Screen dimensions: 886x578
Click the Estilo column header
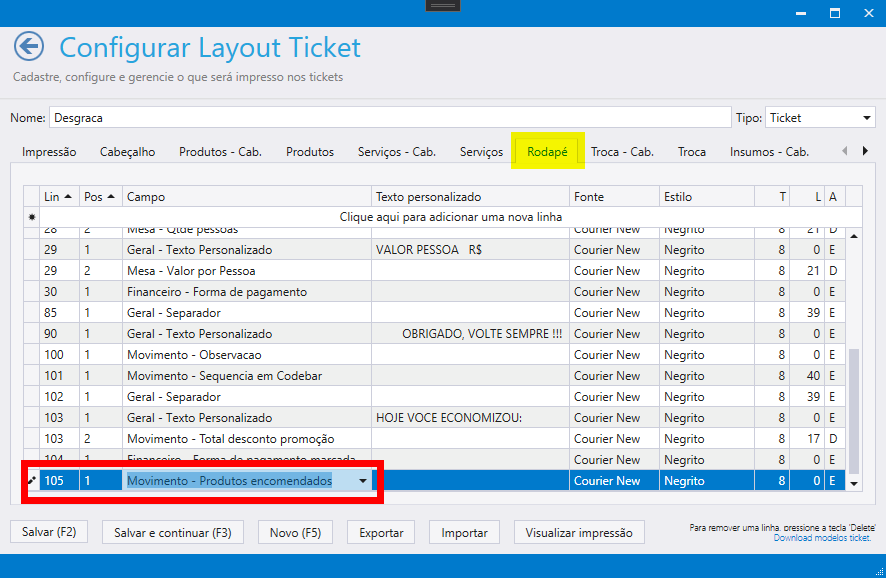[707, 197]
